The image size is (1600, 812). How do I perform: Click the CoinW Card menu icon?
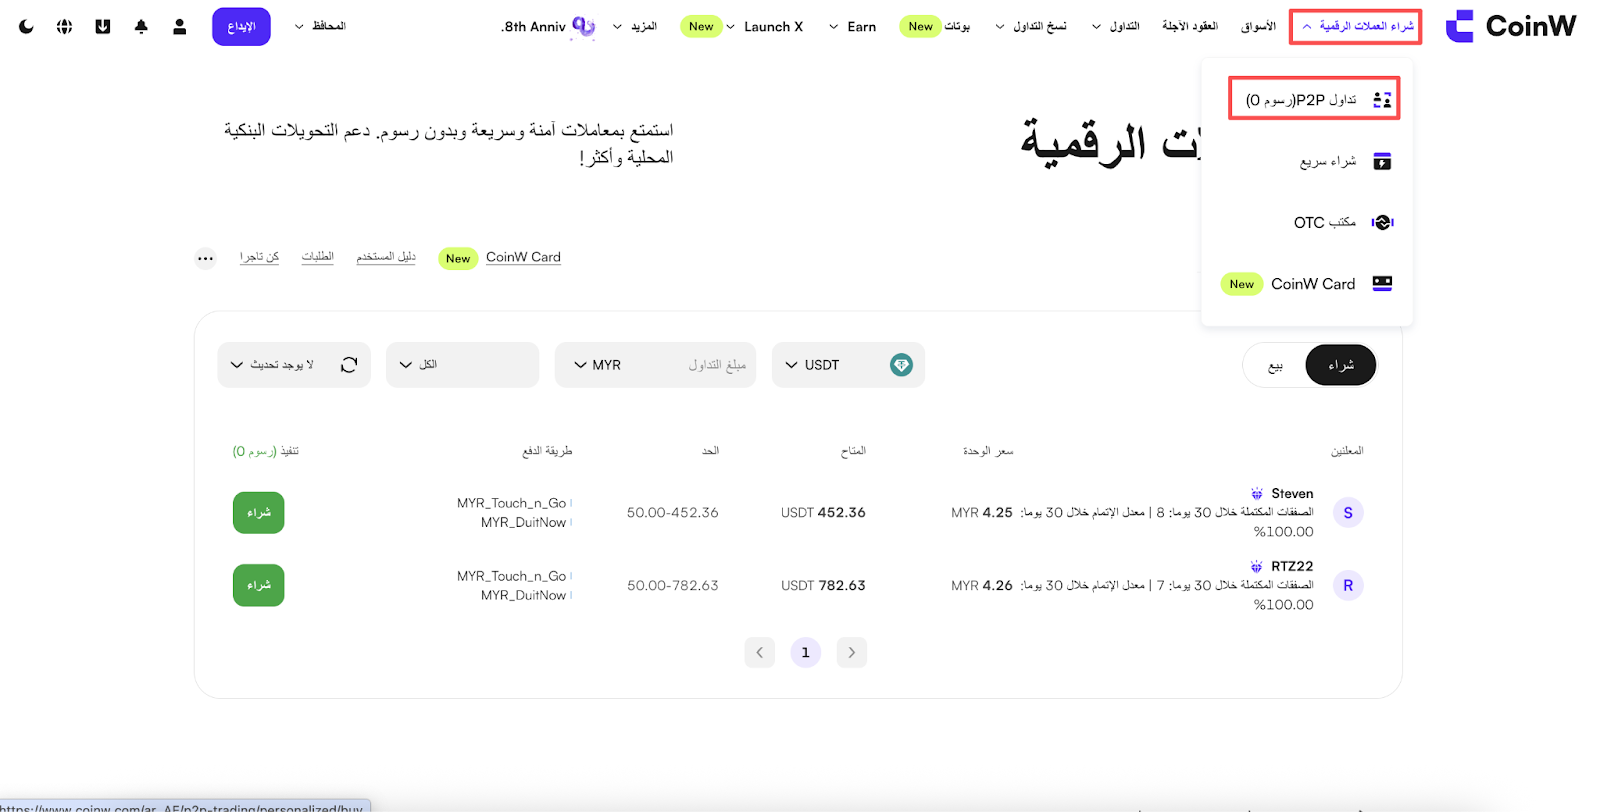point(1382,283)
